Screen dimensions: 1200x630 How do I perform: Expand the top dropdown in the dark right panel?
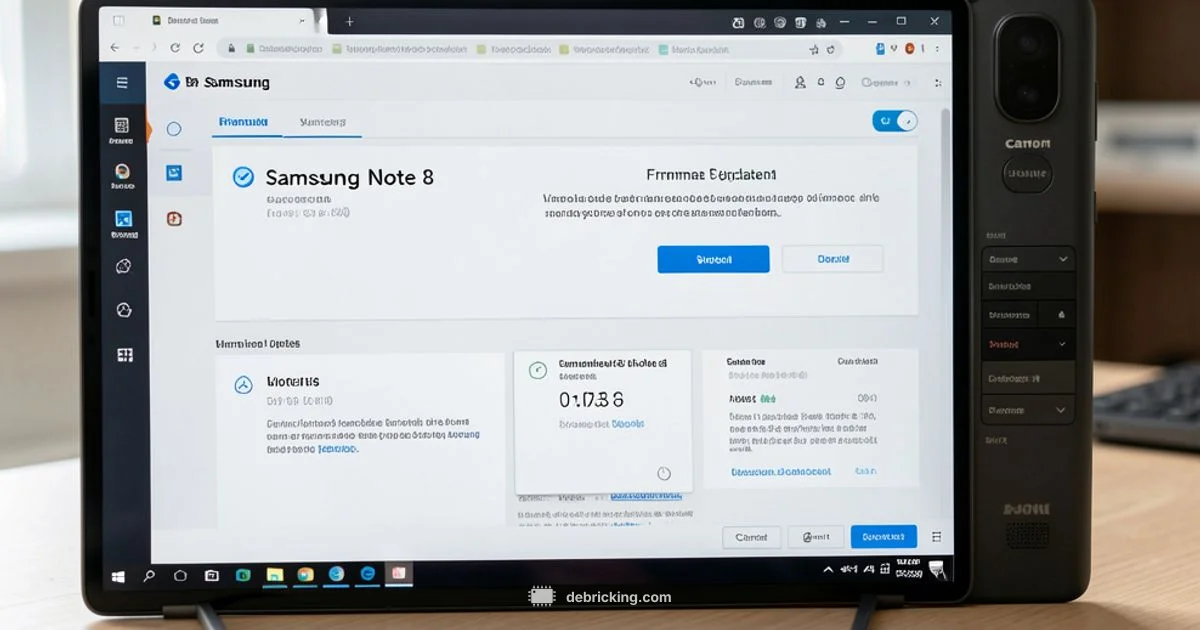(1028, 259)
